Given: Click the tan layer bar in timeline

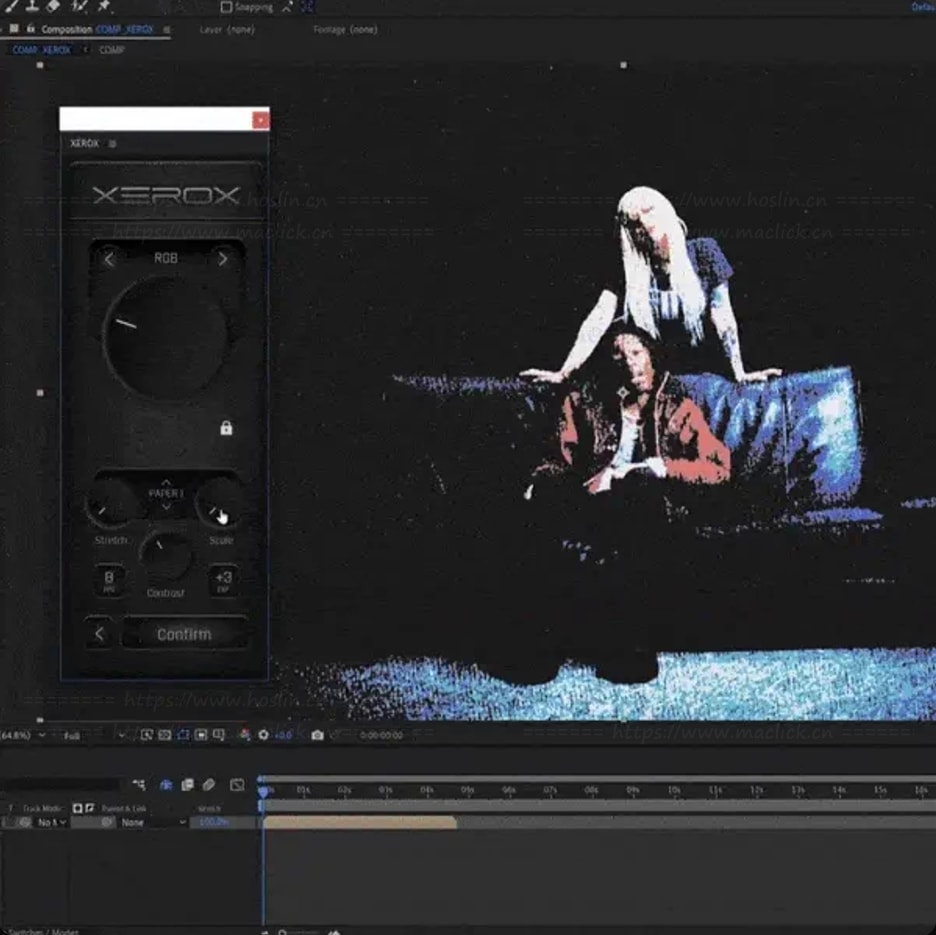Looking at the screenshot, I should pos(359,822).
